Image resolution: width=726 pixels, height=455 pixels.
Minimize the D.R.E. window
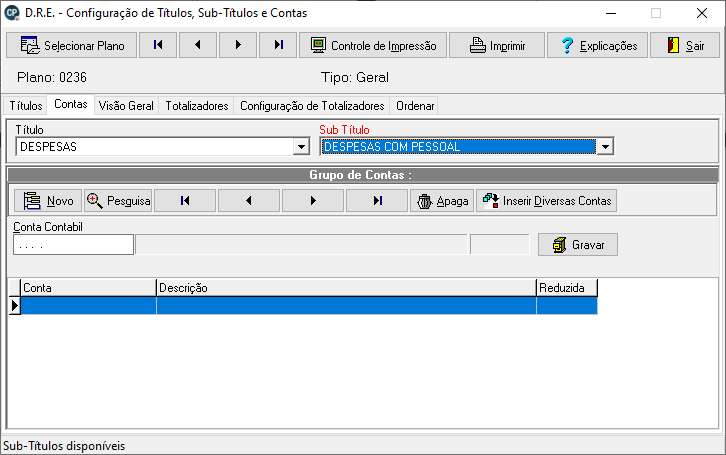[x=611, y=13]
